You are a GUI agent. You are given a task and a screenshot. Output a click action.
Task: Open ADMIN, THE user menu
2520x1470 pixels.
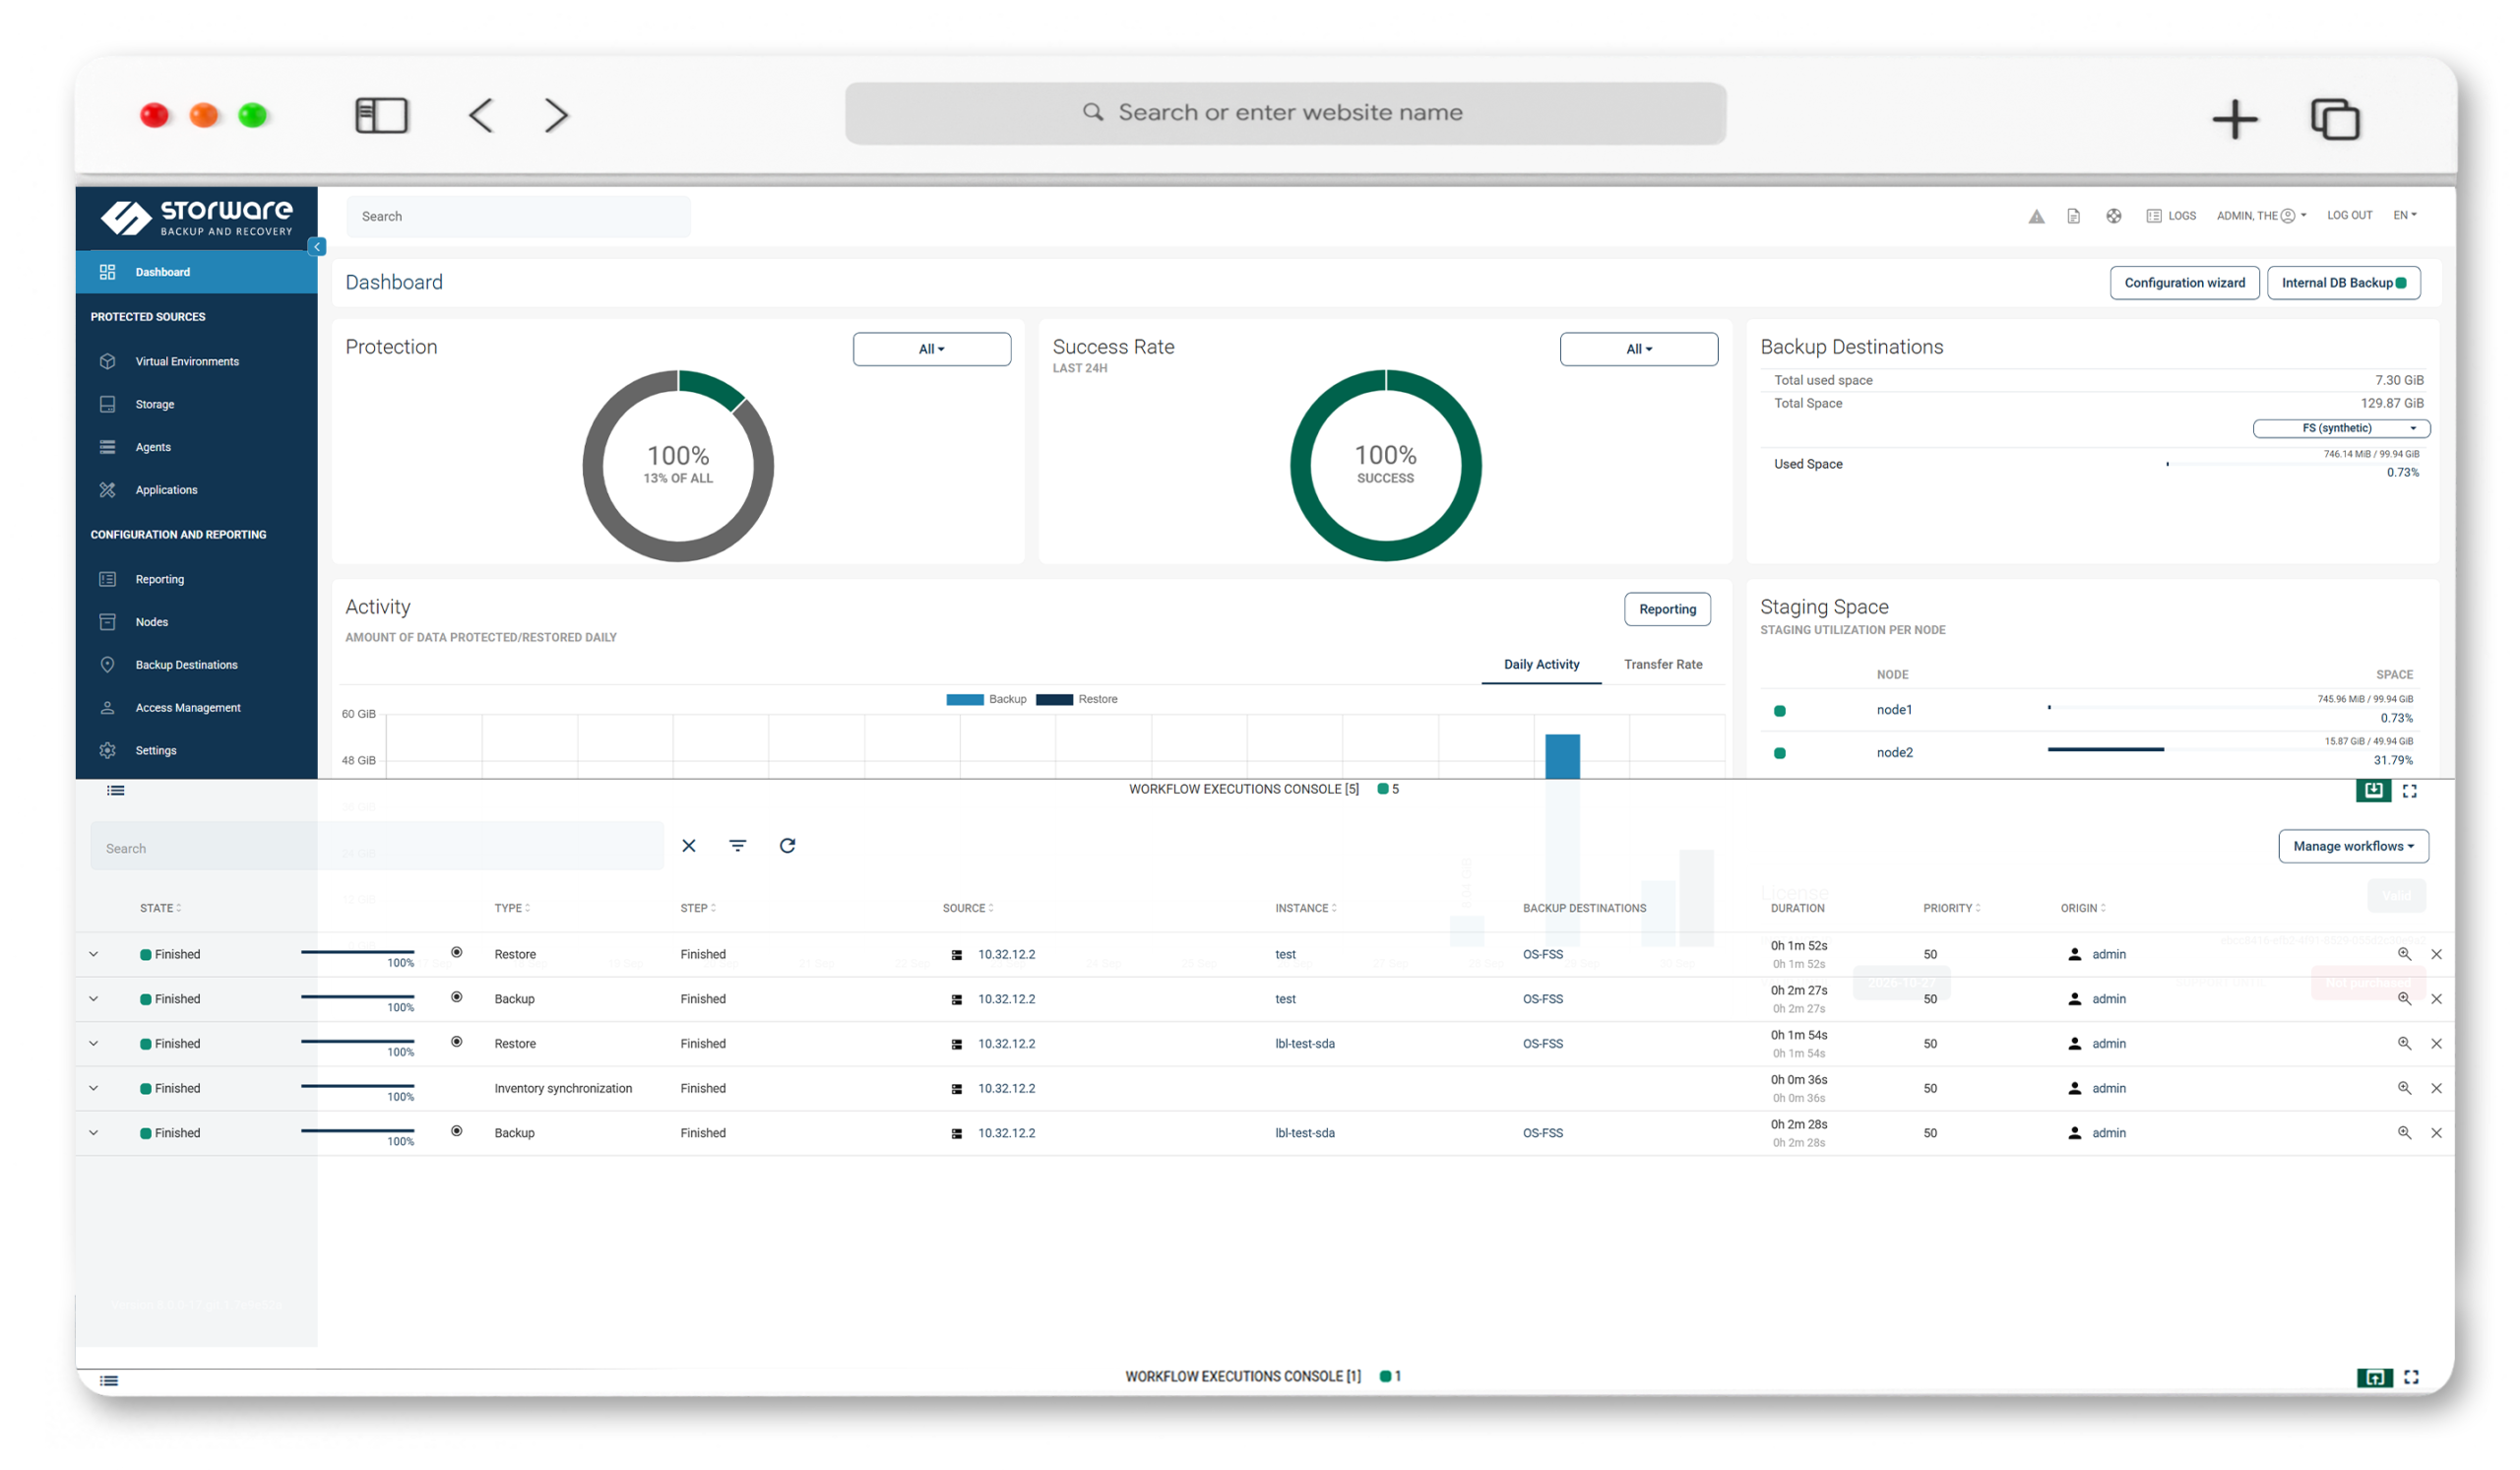click(x=2261, y=216)
